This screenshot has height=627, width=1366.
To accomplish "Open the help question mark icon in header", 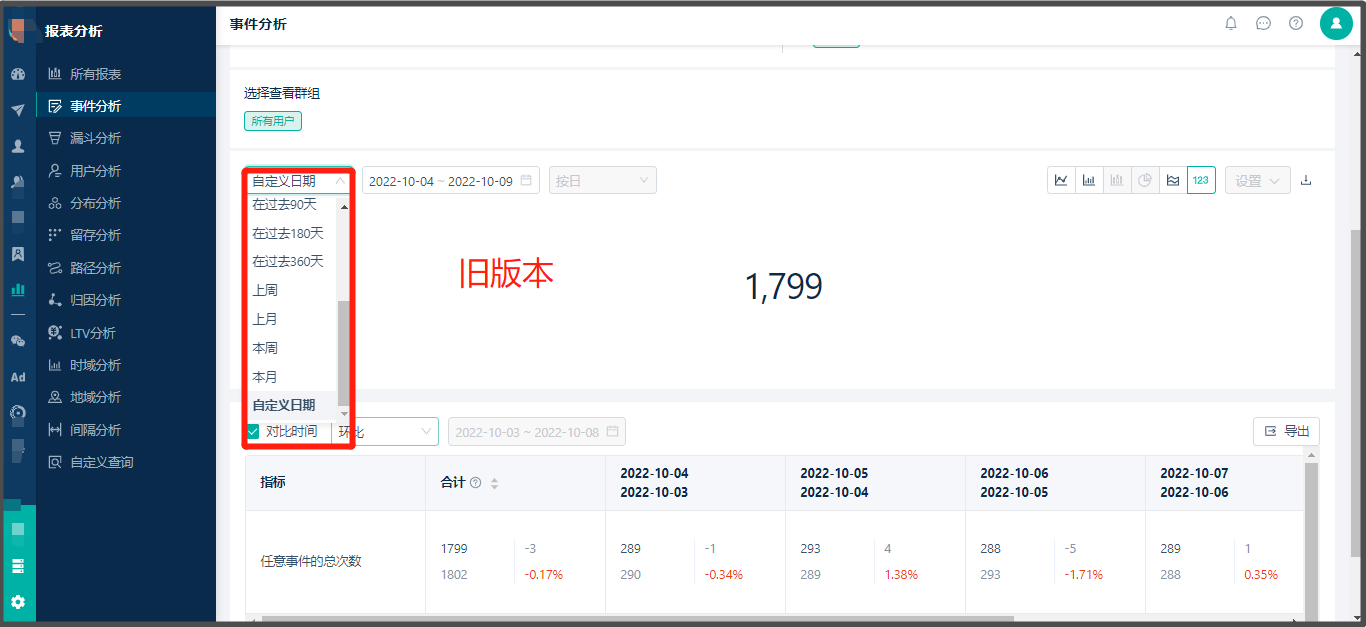I will click(1296, 23).
